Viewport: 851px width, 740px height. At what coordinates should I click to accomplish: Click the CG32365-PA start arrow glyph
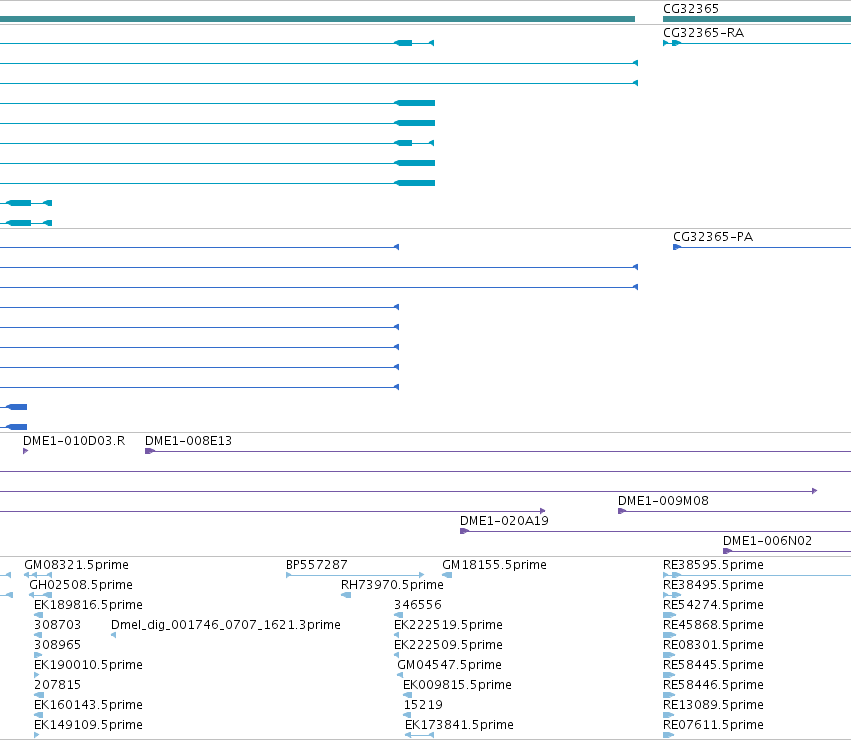click(x=677, y=247)
